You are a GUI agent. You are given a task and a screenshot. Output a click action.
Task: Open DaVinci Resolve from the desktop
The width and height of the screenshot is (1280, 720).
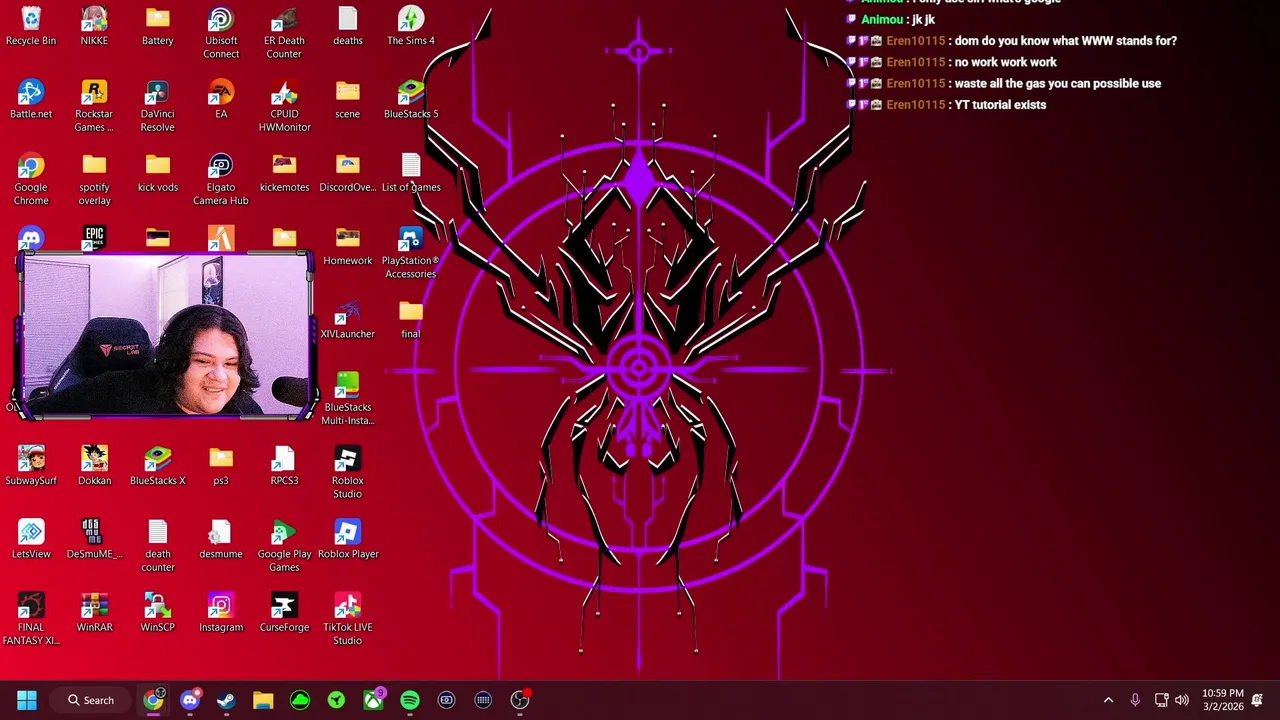(x=158, y=106)
